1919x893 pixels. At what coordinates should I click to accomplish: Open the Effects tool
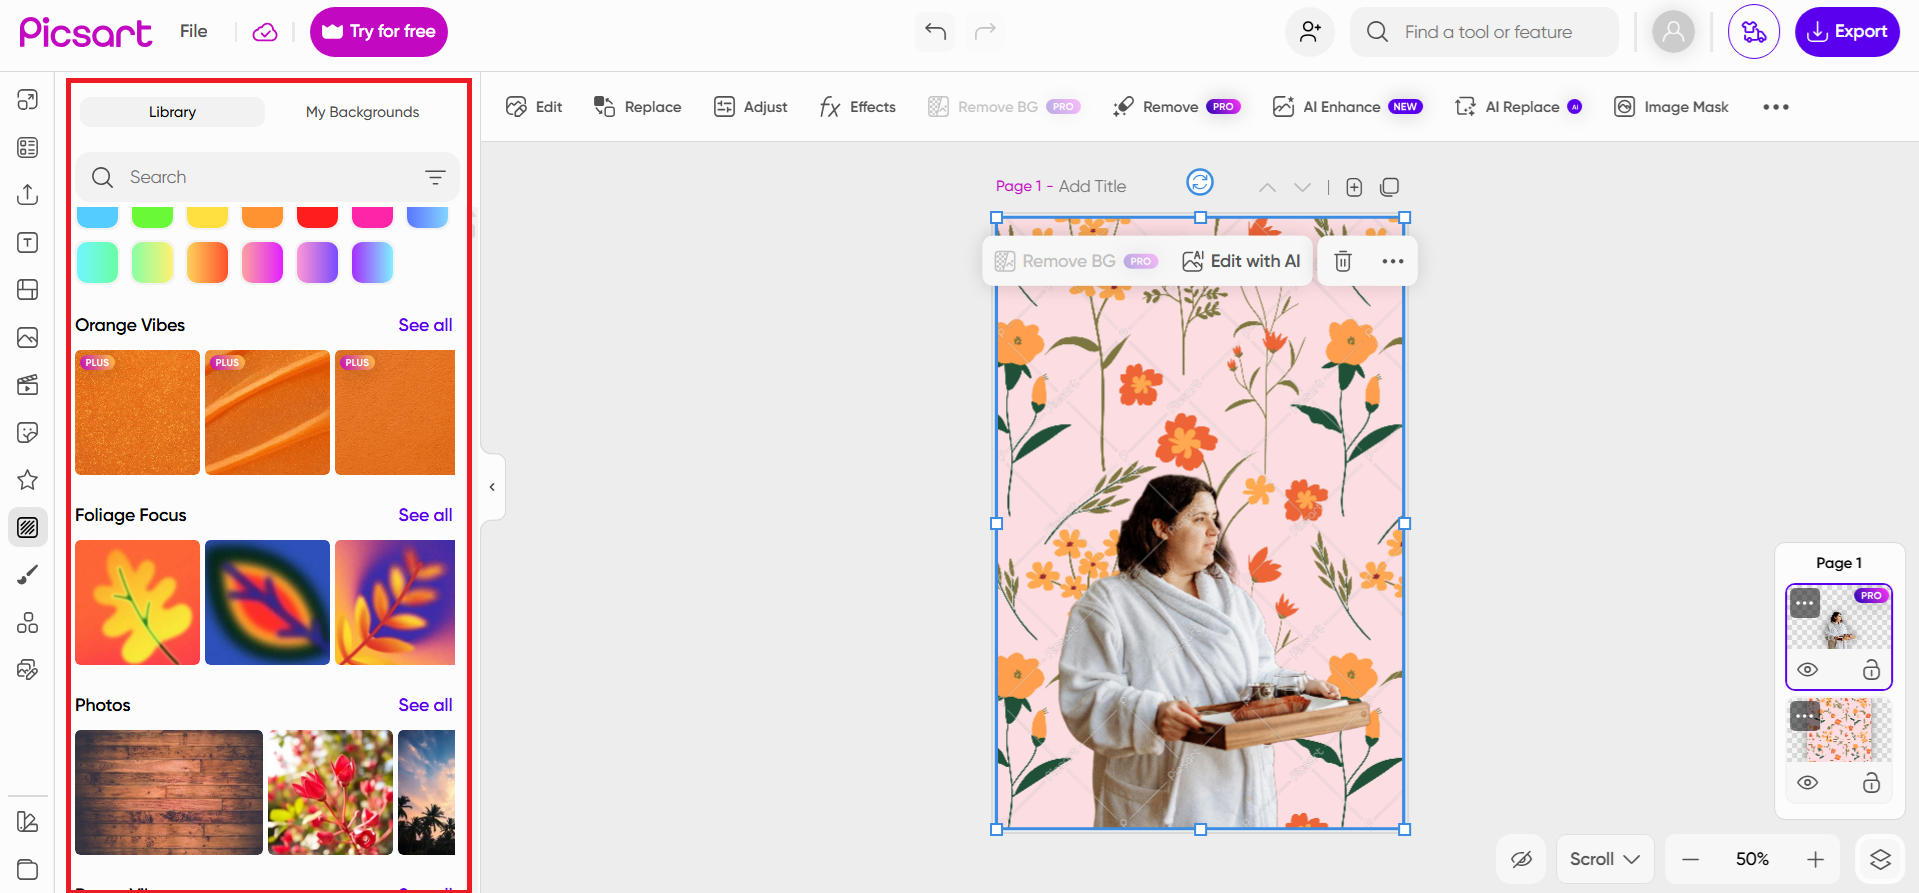[857, 107]
